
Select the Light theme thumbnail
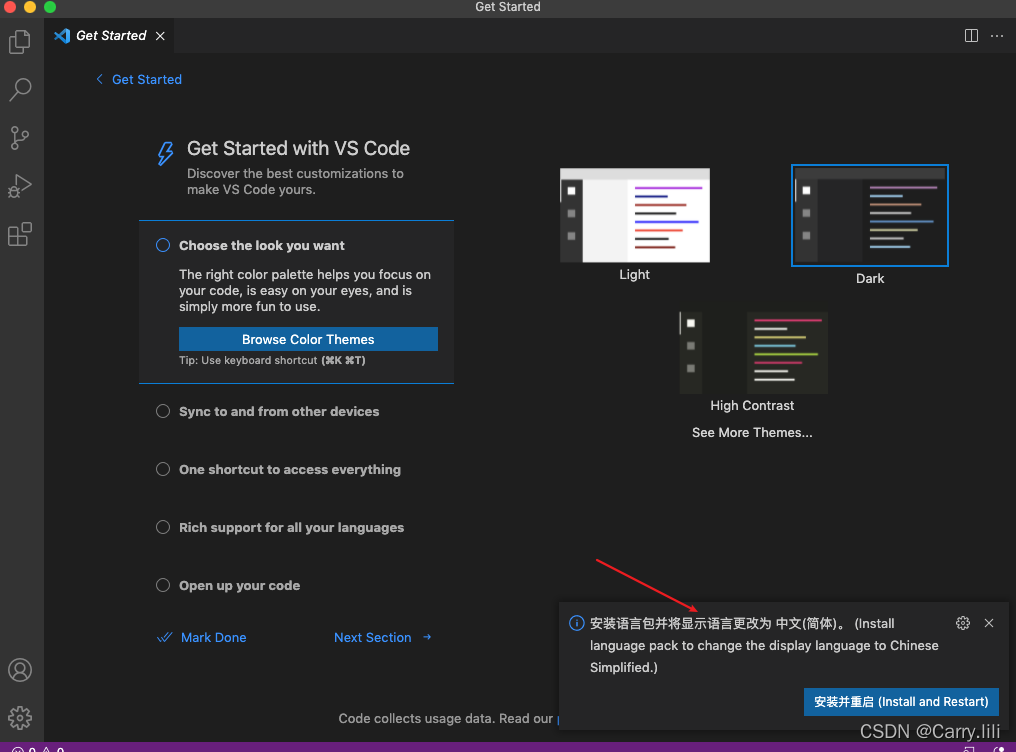point(635,216)
